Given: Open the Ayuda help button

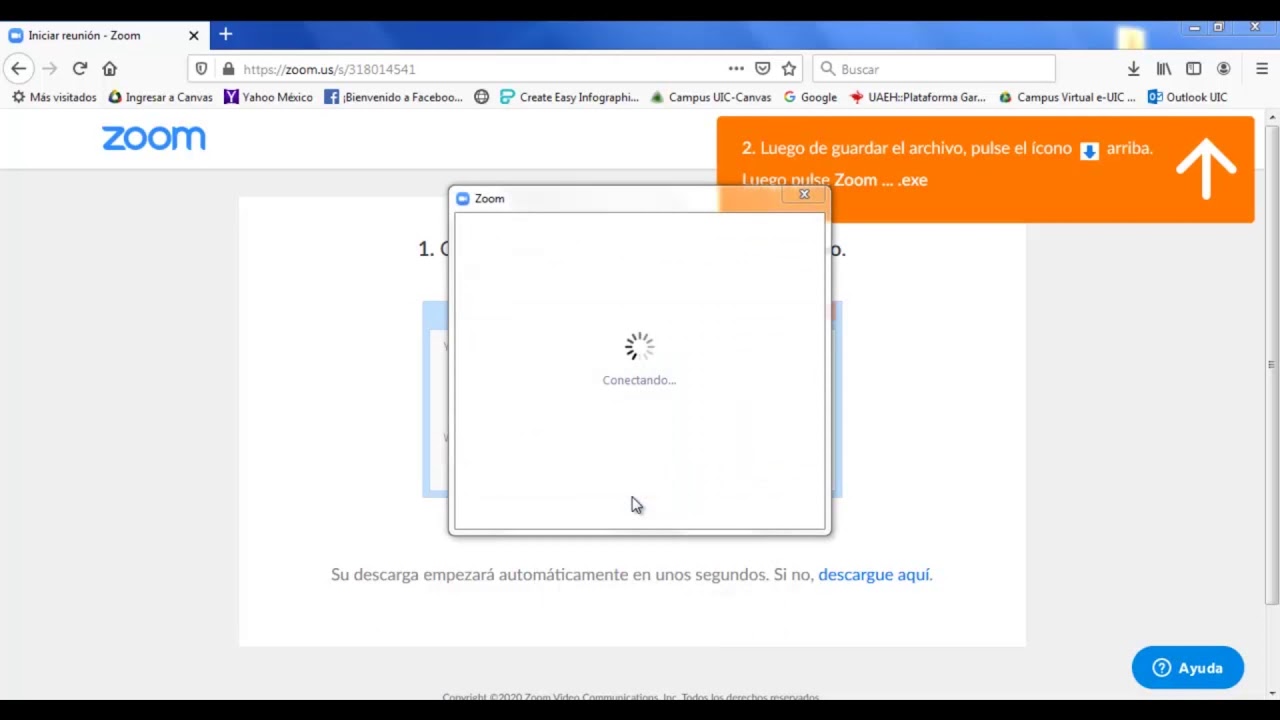Looking at the screenshot, I should (x=1187, y=668).
